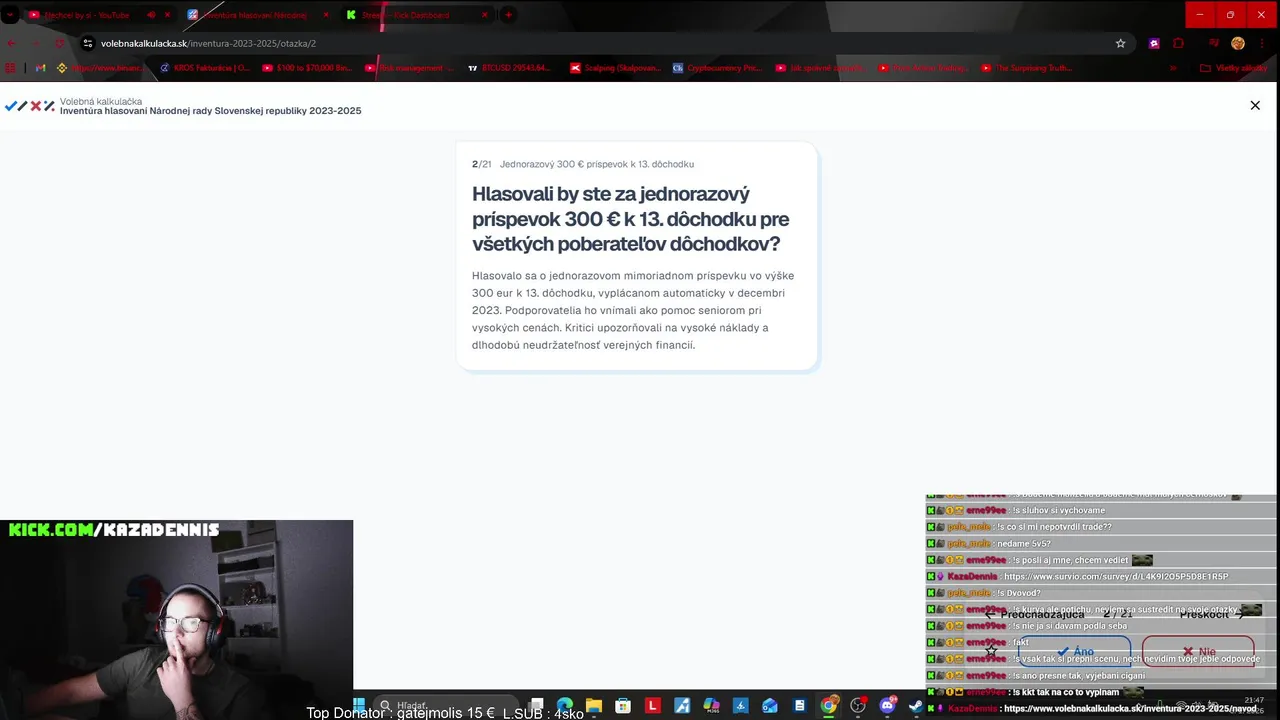
Task: Close the Volebná kalkulačka questionnaire with X
Action: click(1255, 105)
